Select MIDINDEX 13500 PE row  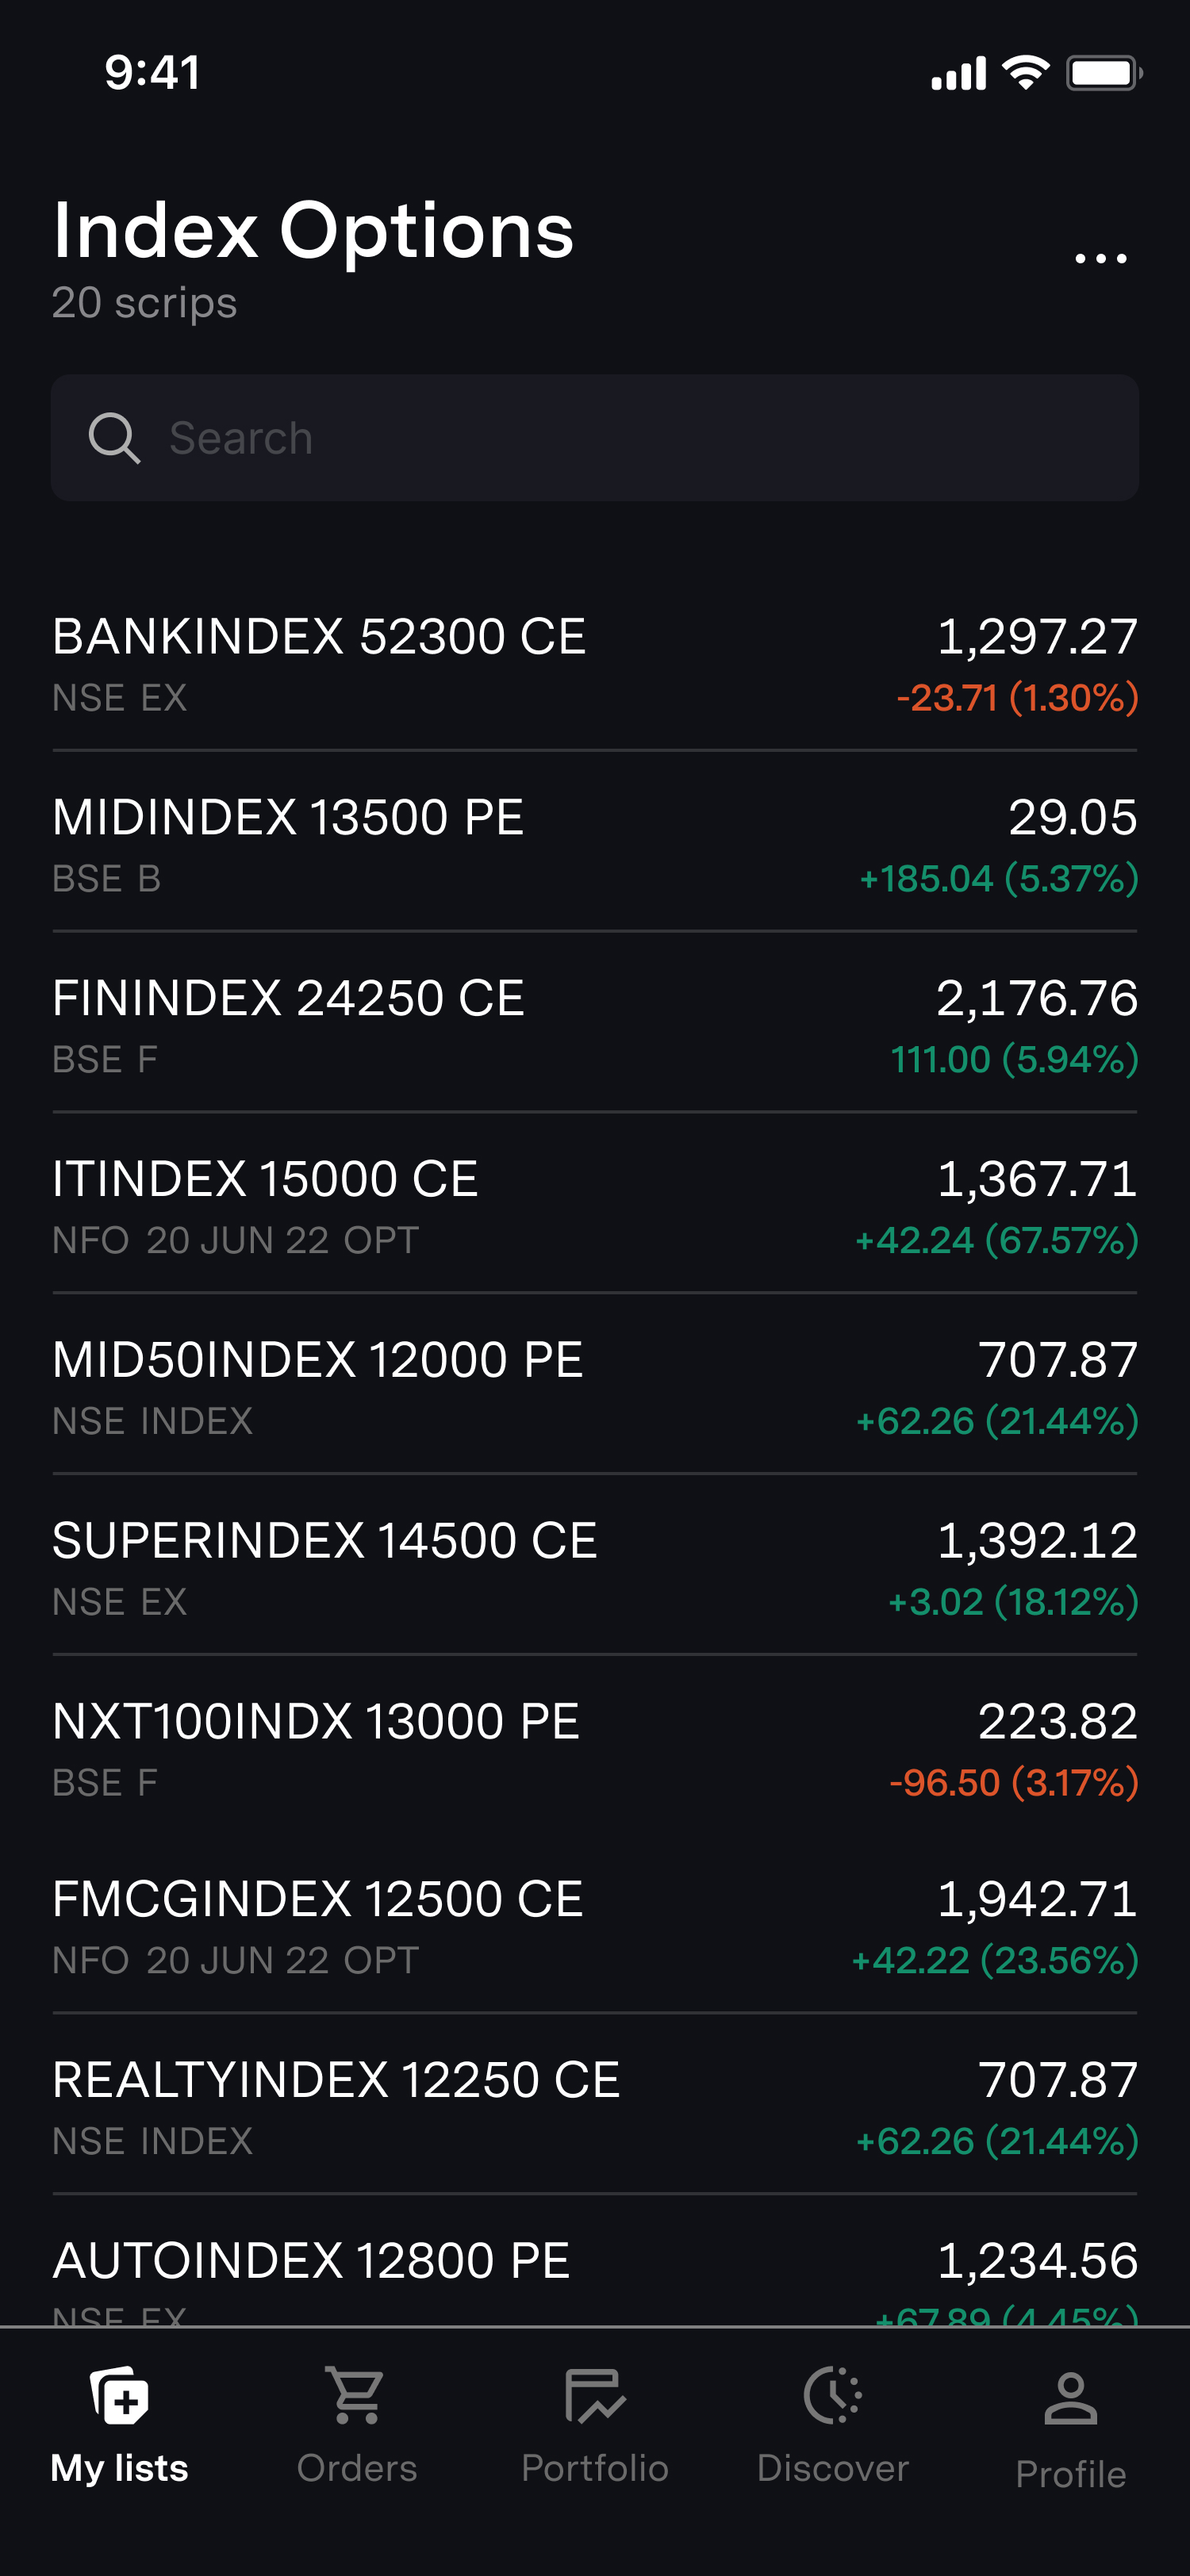pos(595,845)
